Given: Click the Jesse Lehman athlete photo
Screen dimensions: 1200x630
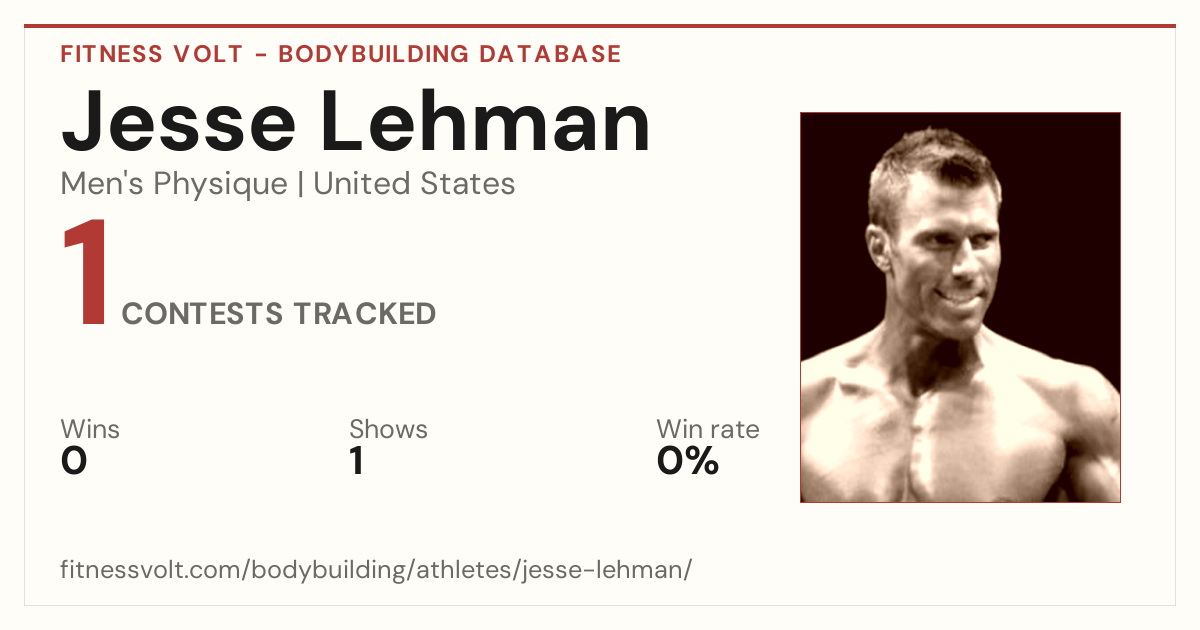Looking at the screenshot, I should tap(960, 307).
